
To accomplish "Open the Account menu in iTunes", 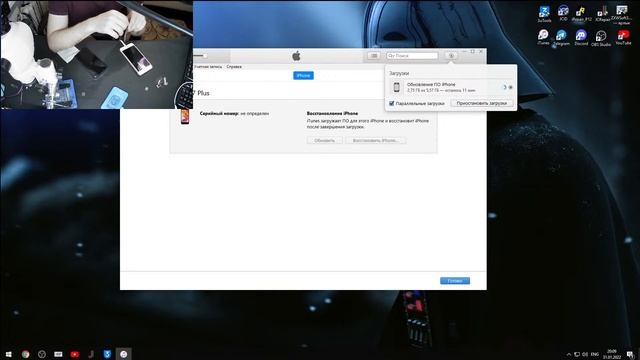I will coord(208,67).
